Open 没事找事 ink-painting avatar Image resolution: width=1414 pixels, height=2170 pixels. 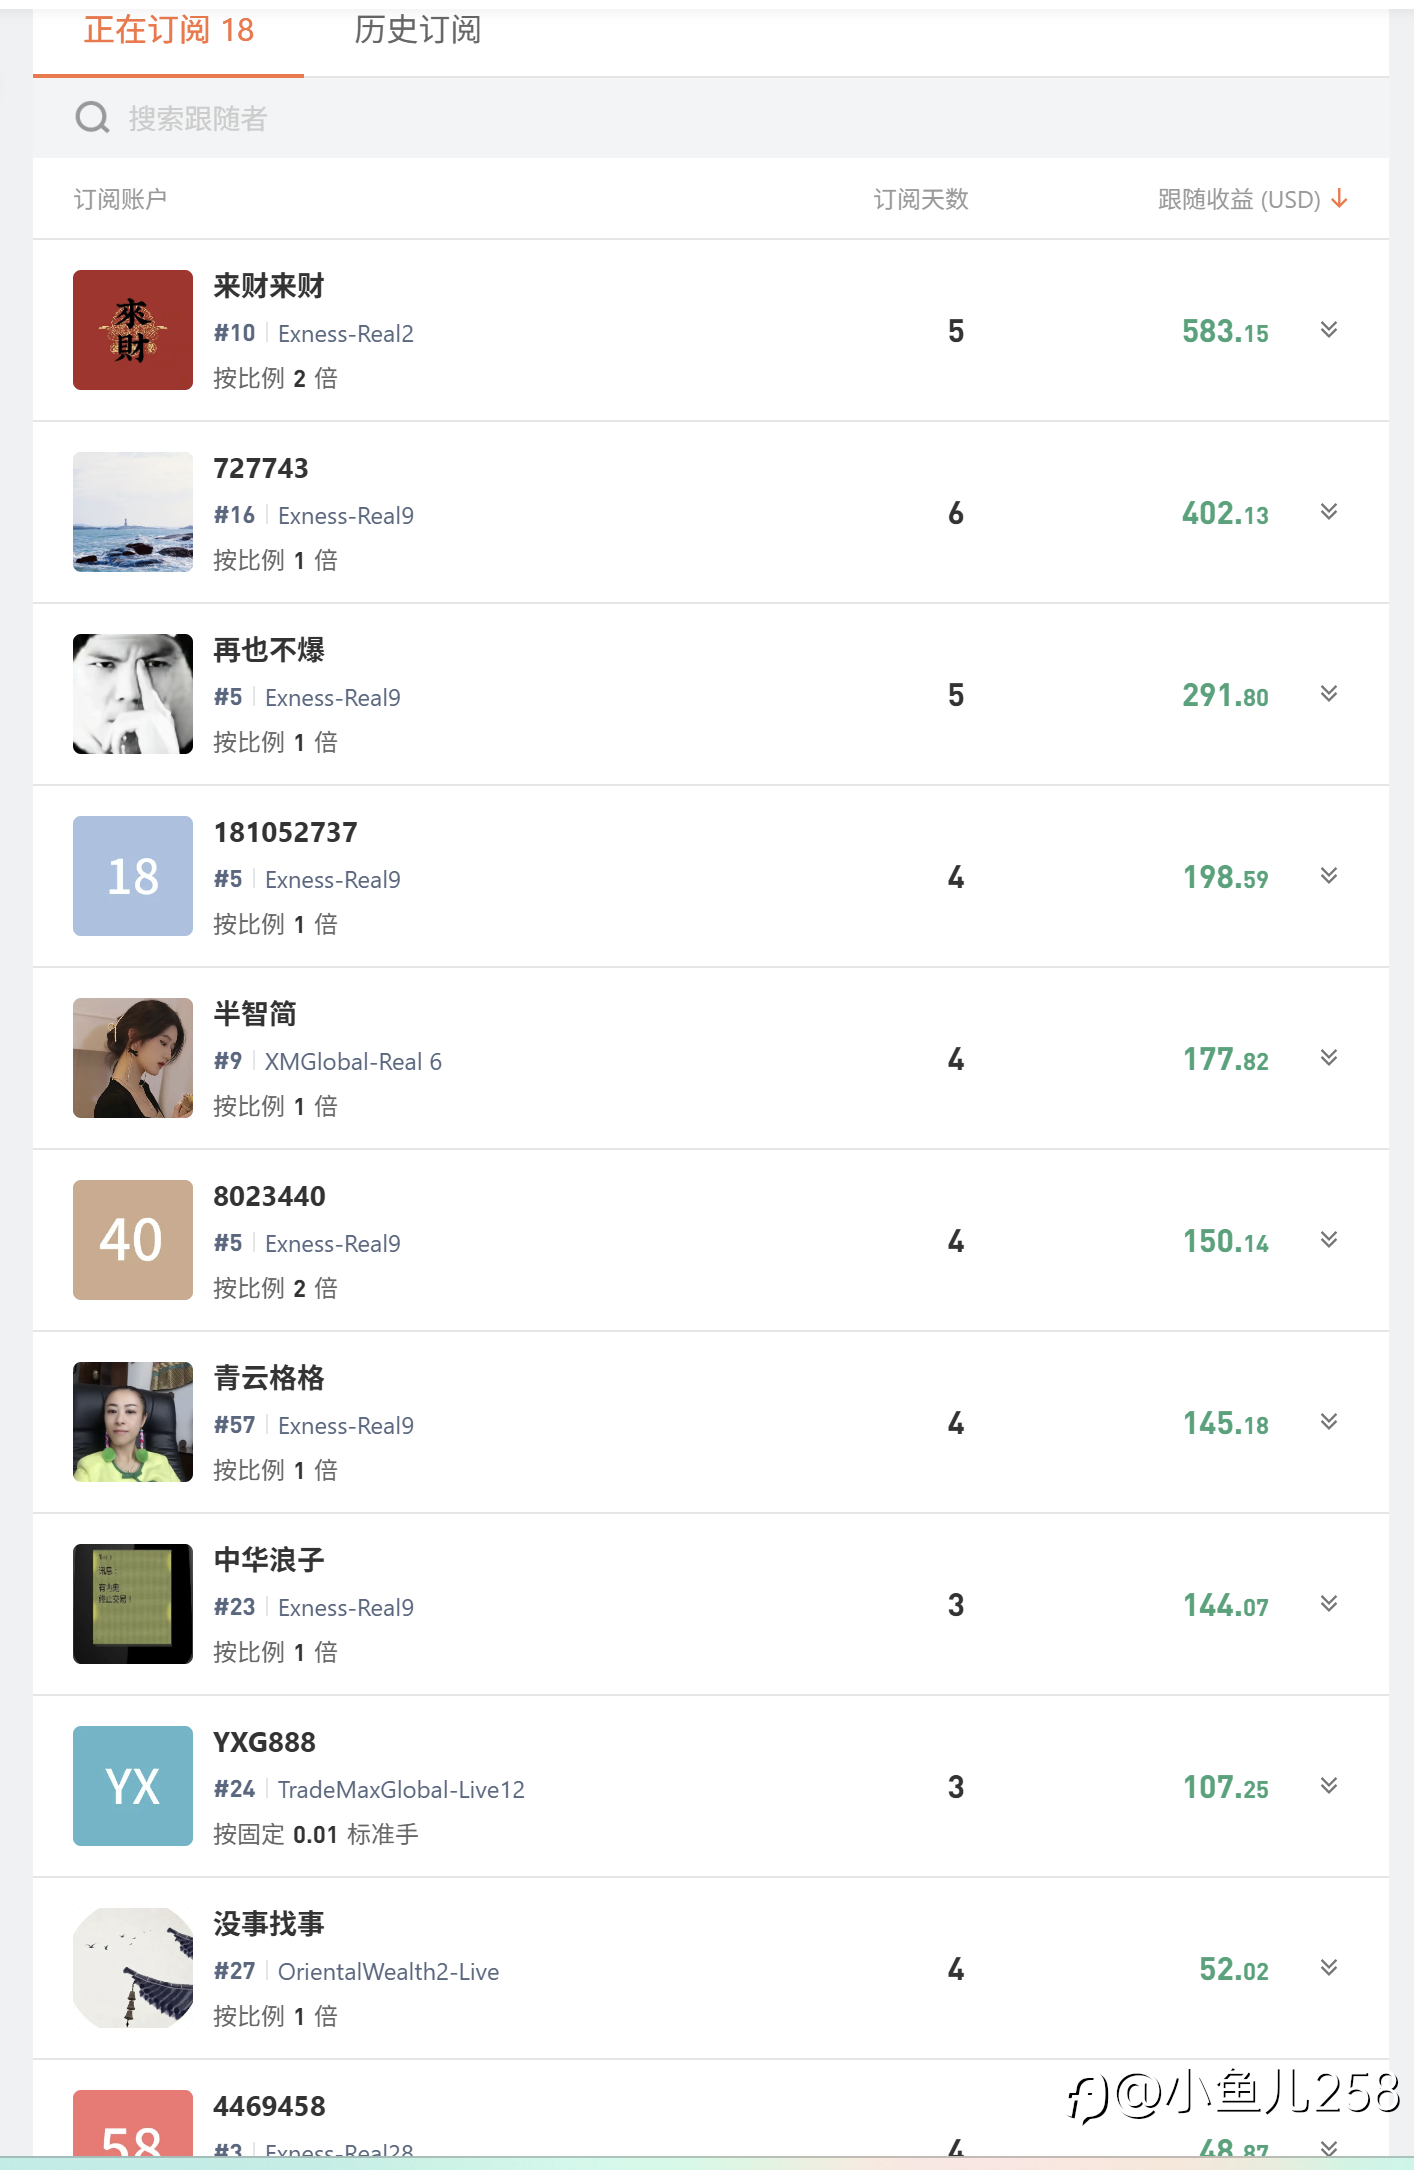point(133,1968)
